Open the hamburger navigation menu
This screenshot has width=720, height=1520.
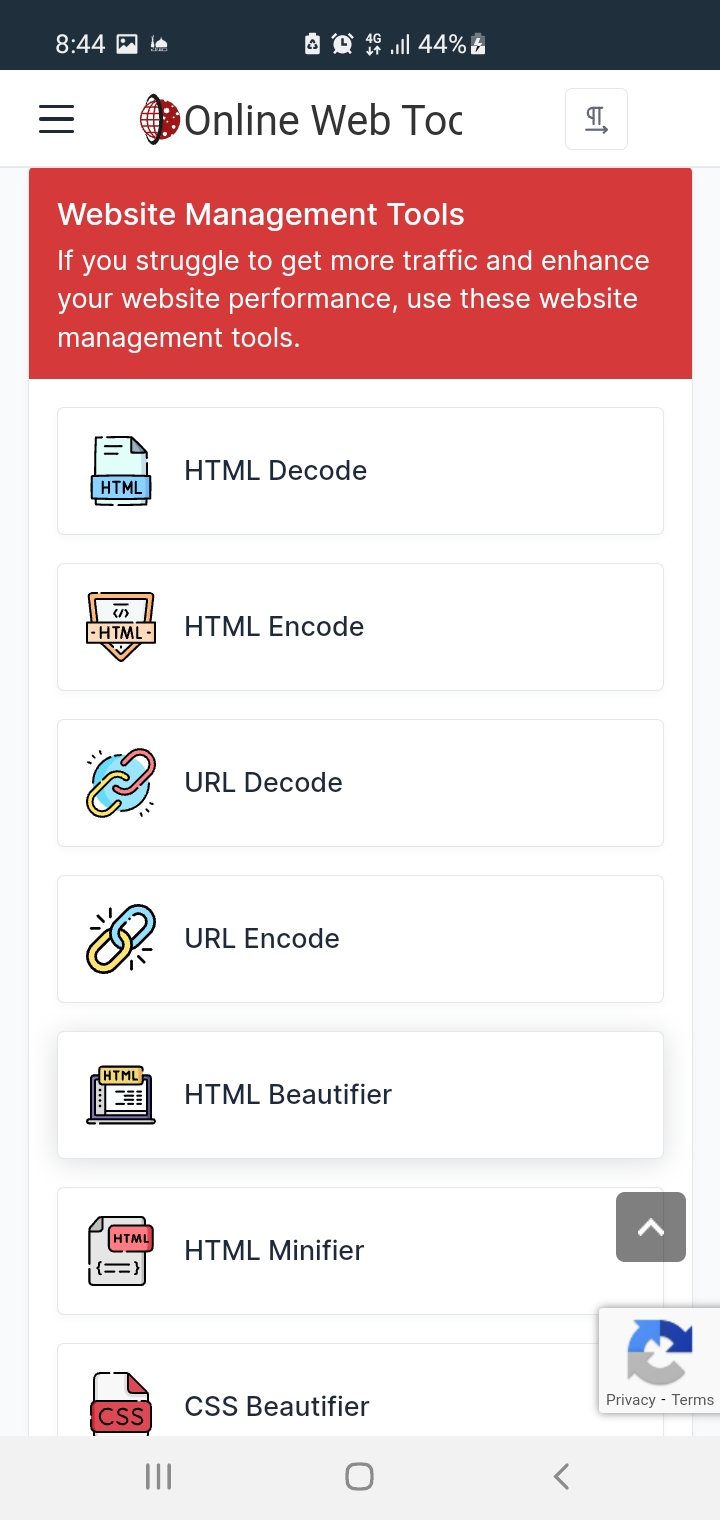click(57, 120)
